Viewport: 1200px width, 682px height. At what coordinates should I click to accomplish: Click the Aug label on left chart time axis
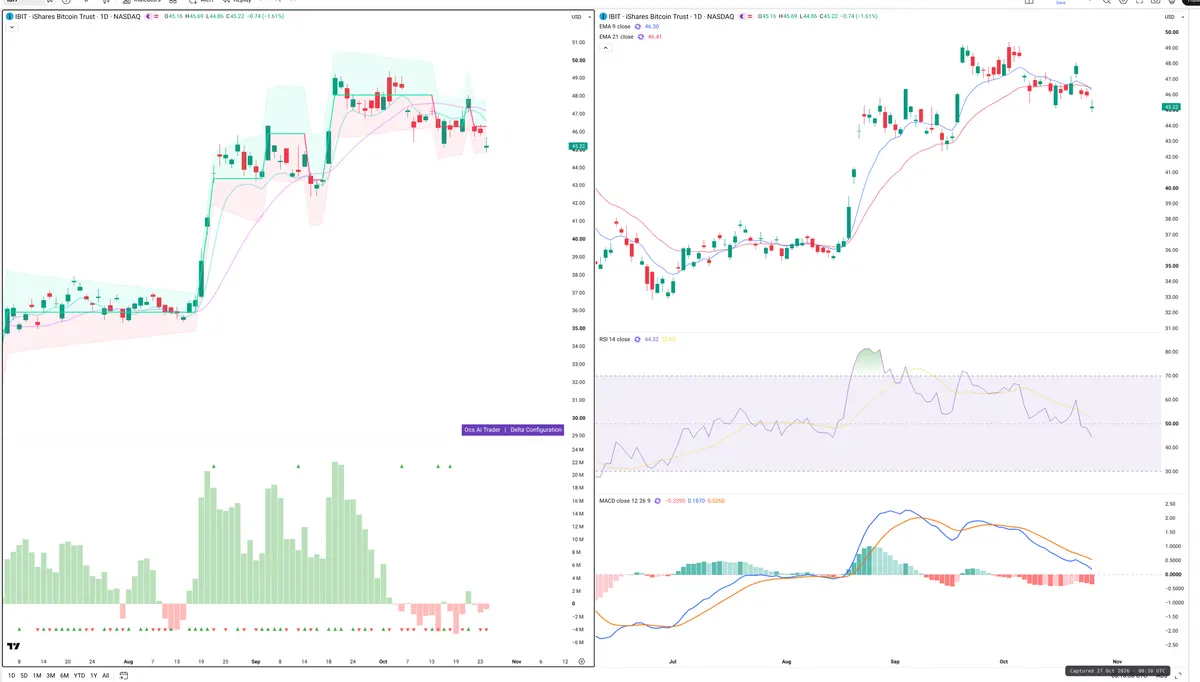point(128,661)
